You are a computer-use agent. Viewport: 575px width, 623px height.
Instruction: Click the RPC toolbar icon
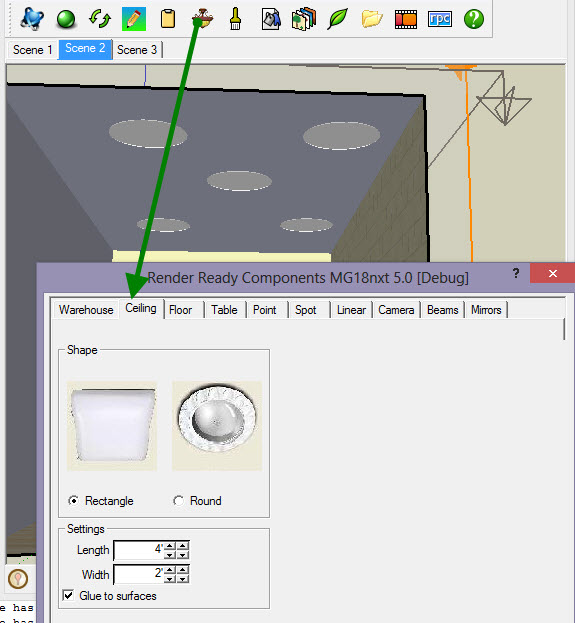[440, 19]
